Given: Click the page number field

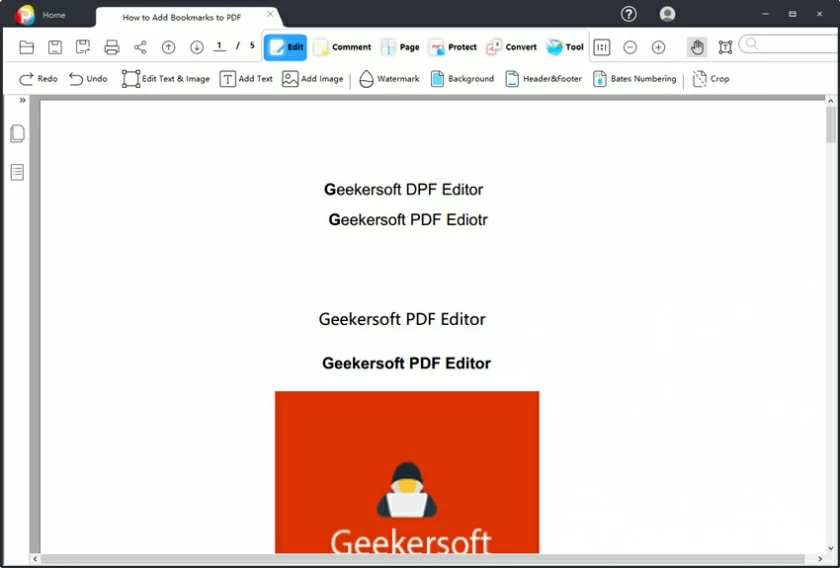Looking at the screenshot, I should (219, 46).
